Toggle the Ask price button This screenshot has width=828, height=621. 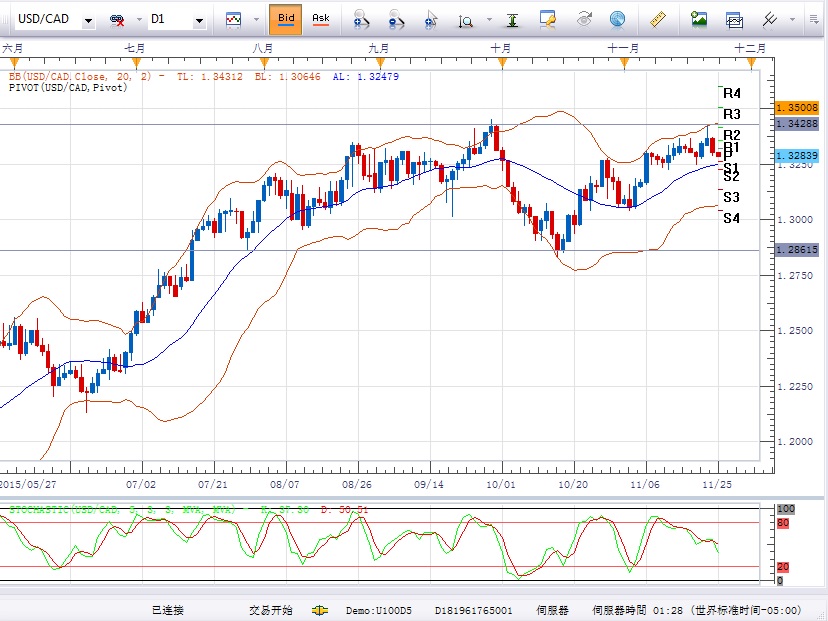coord(321,20)
